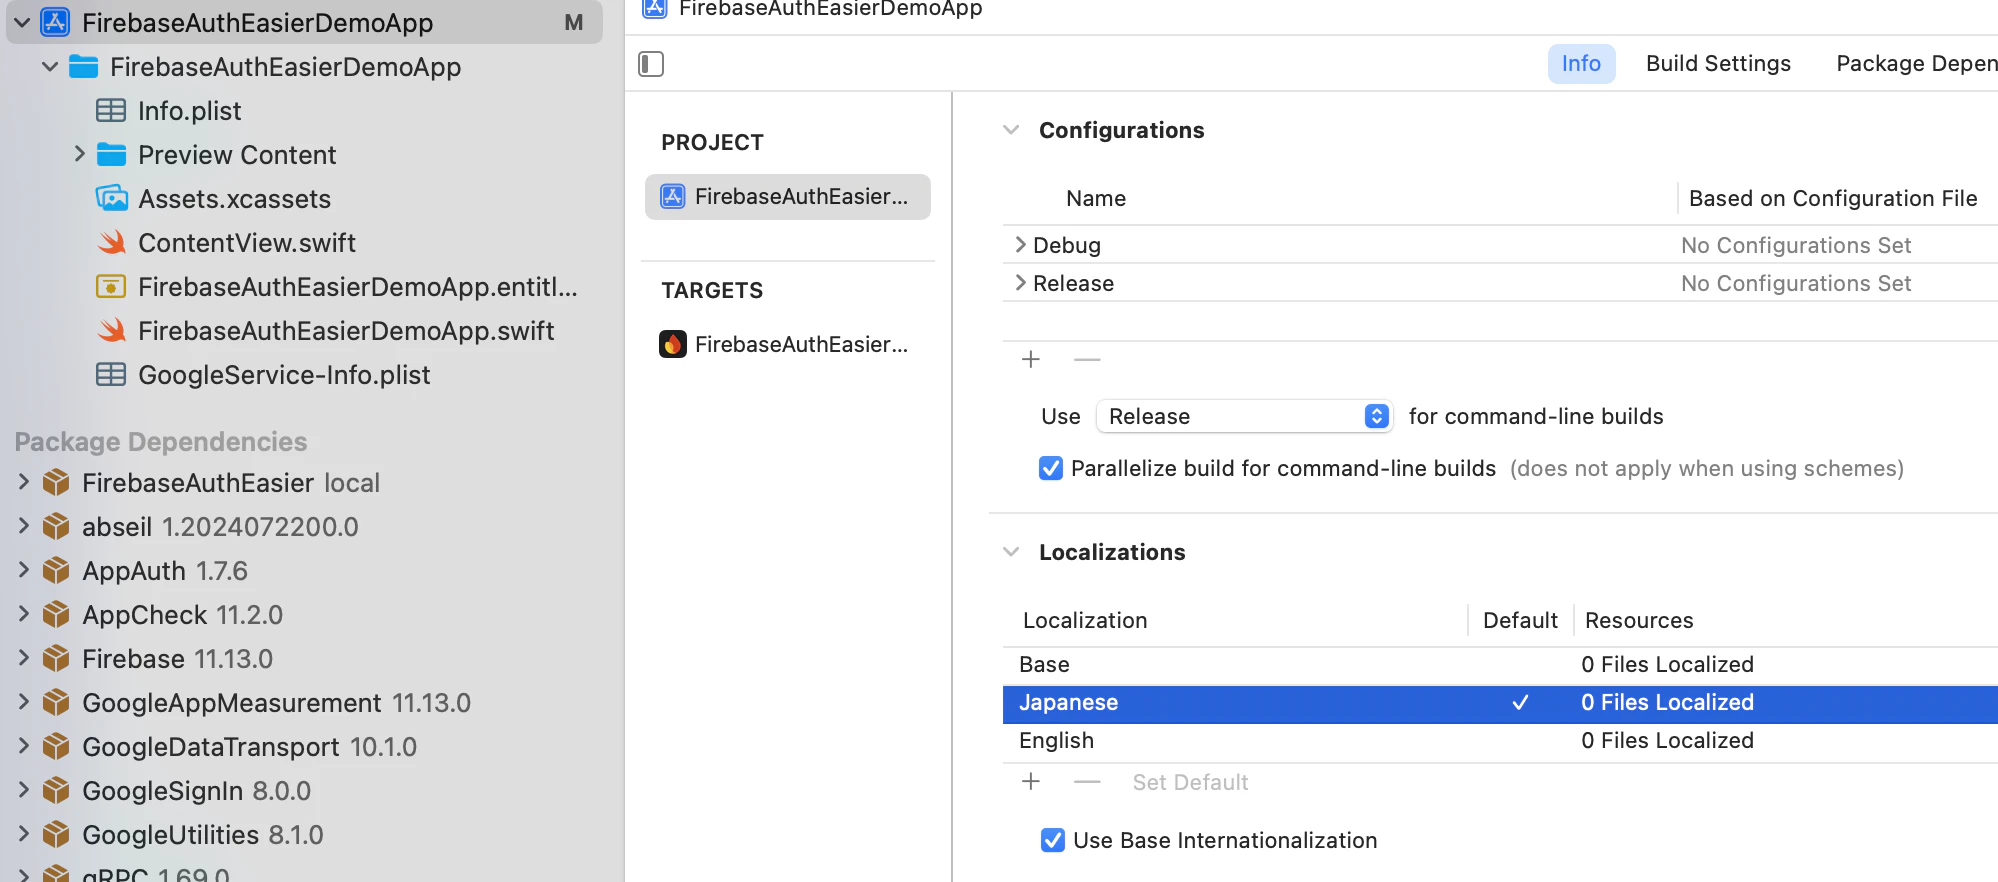Add a localization with the plus icon
Screen dimensions: 1998x882
pyautogui.click(x=1031, y=781)
